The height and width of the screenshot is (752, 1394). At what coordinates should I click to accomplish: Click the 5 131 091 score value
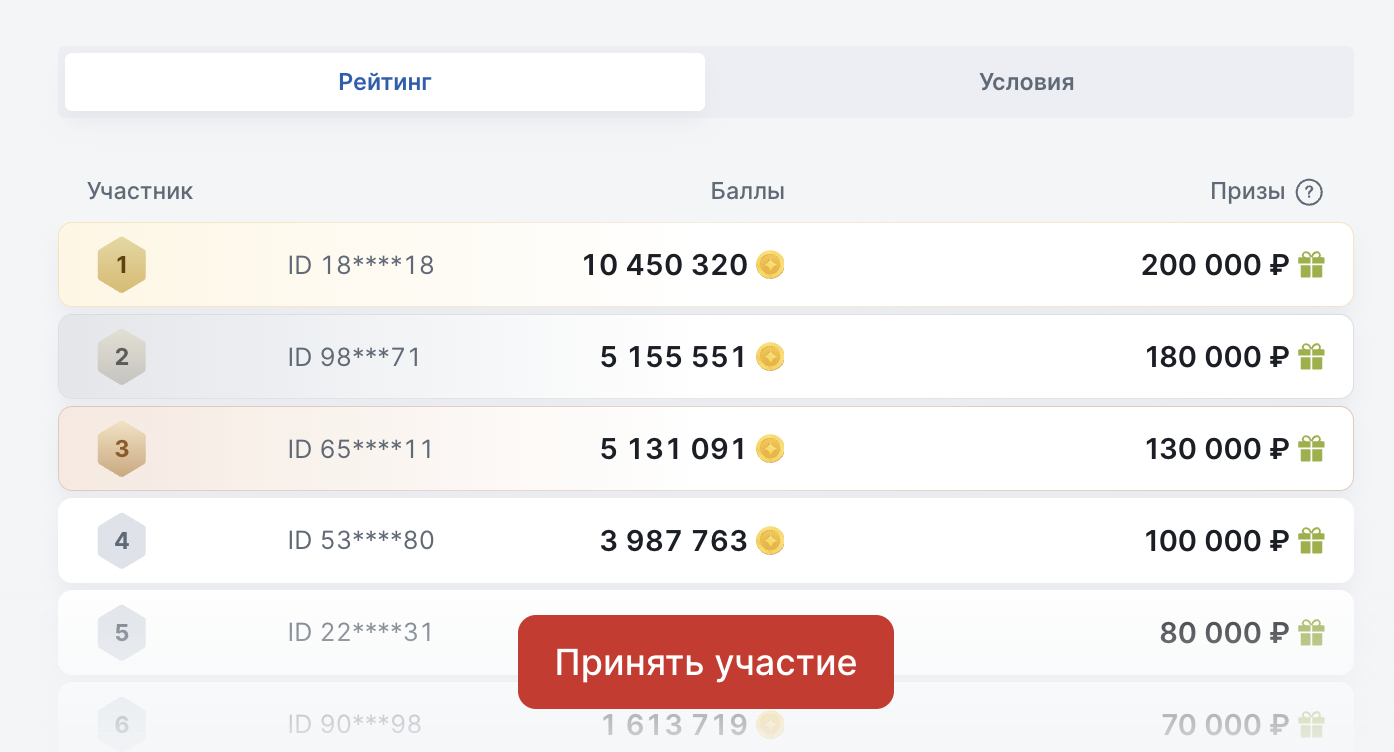point(673,449)
